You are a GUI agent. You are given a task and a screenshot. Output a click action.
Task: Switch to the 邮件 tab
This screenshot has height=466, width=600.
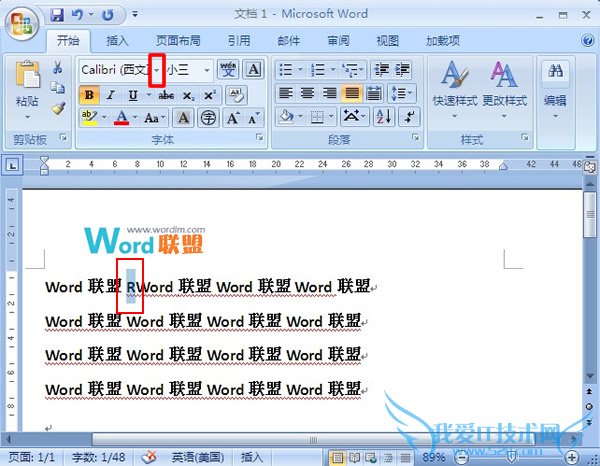[289, 41]
